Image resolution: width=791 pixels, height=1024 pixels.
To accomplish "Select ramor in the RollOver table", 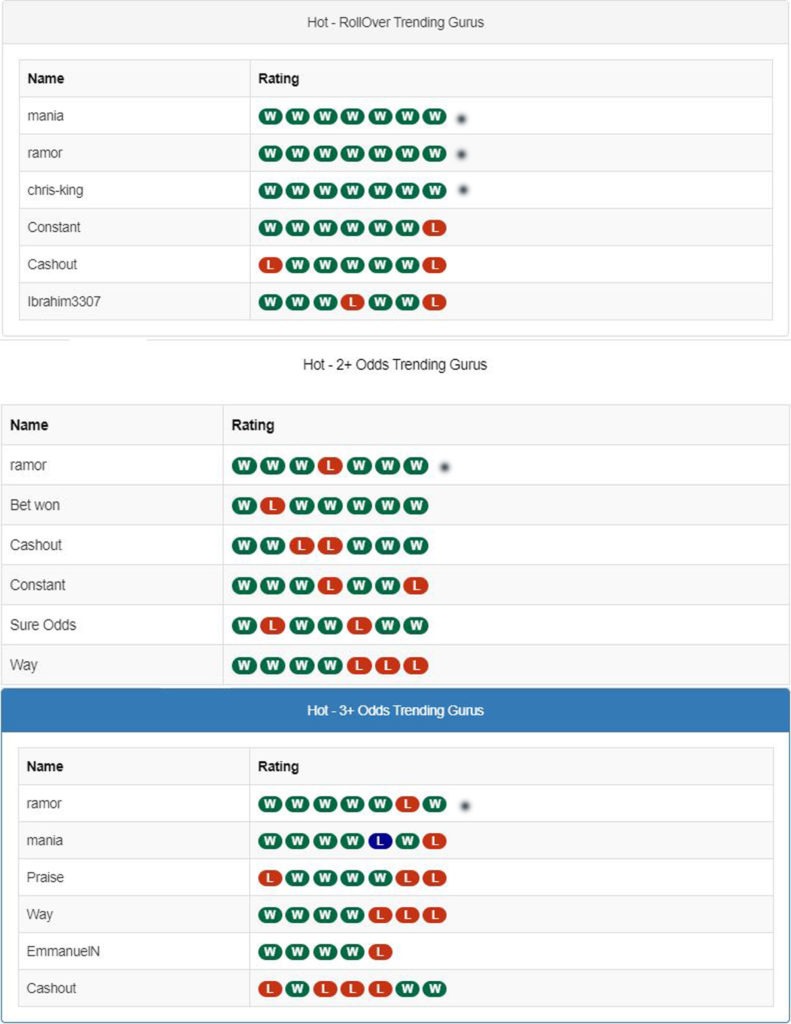I will tap(45, 153).
